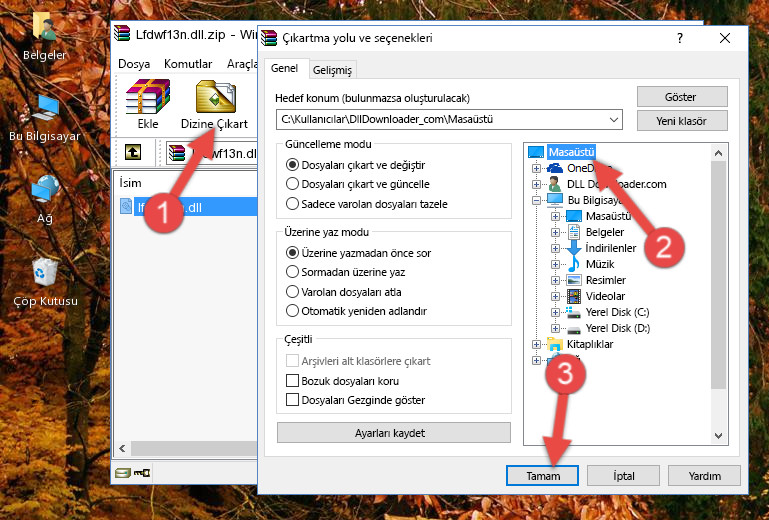Viewport: 769px width, 520px height.
Task: Expand the Videolar tree node
Action: (x=555, y=296)
